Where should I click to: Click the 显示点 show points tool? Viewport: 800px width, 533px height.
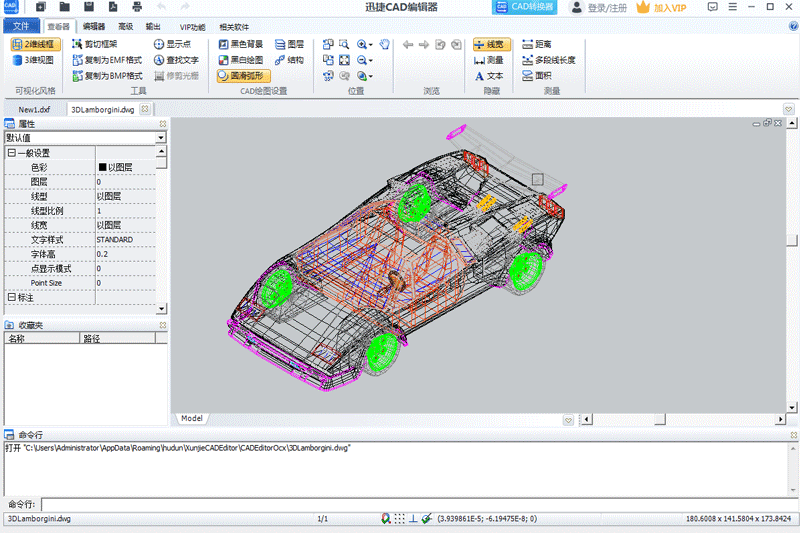point(172,44)
